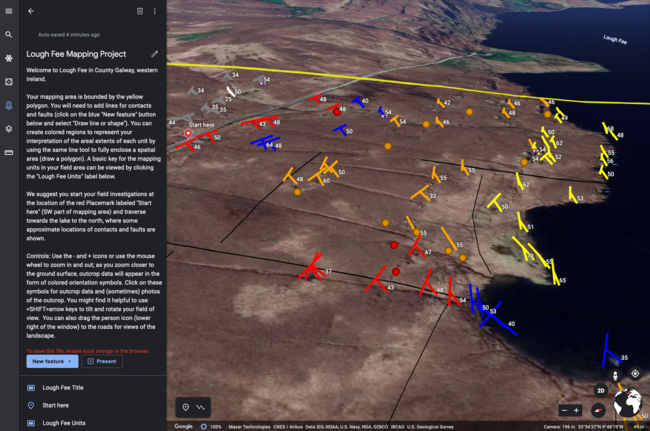
Task: Select the Lough Fee Title item
Action: [x=63, y=386]
